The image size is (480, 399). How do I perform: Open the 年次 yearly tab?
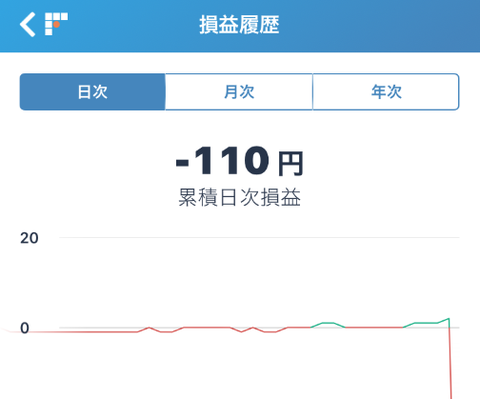[386, 92]
